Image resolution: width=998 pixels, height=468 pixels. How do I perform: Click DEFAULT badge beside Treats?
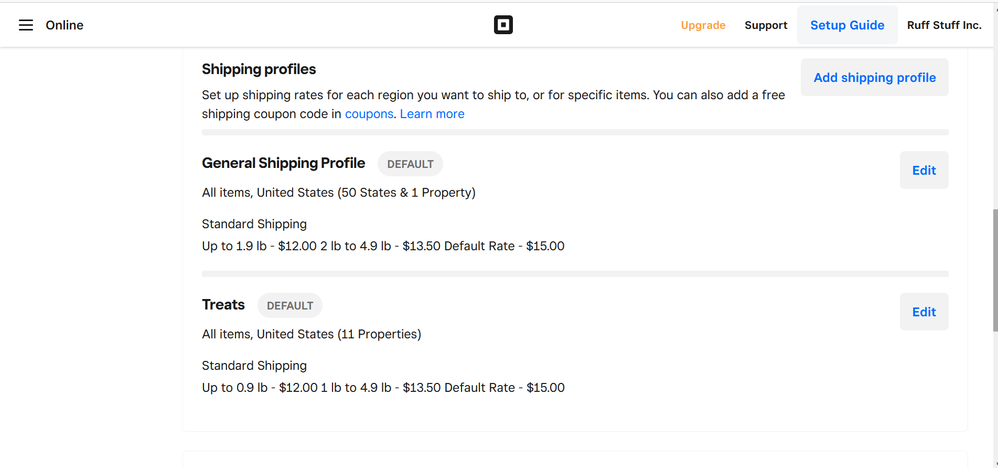coord(290,306)
